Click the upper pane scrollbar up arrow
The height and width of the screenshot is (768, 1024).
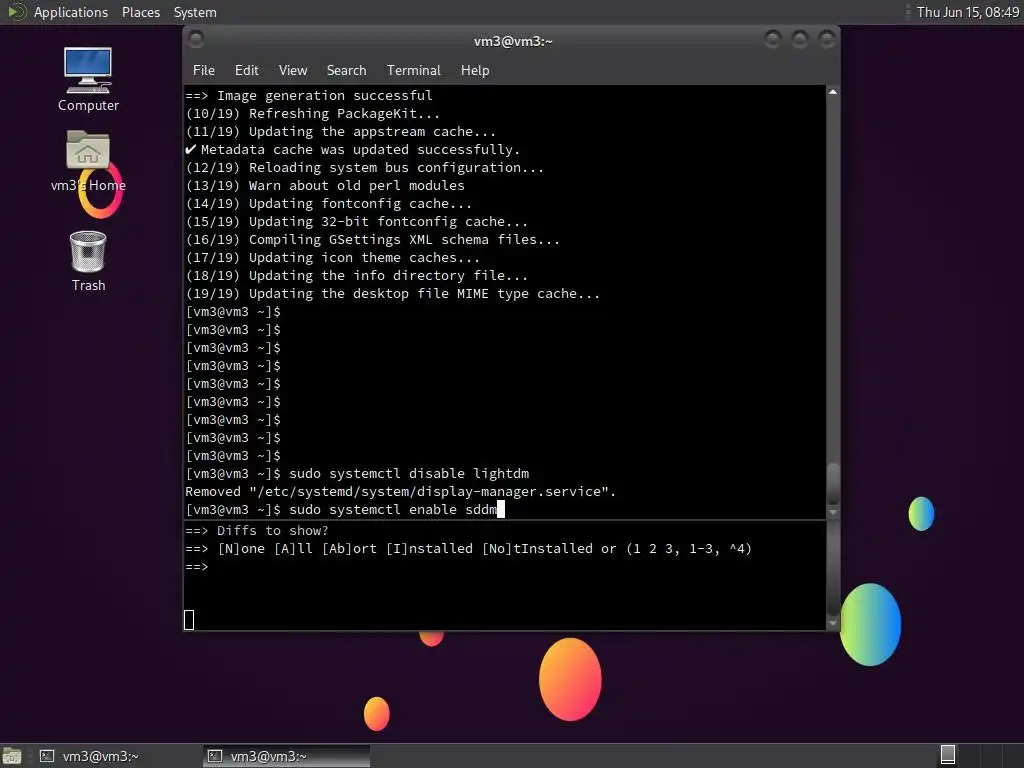pos(833,92)
